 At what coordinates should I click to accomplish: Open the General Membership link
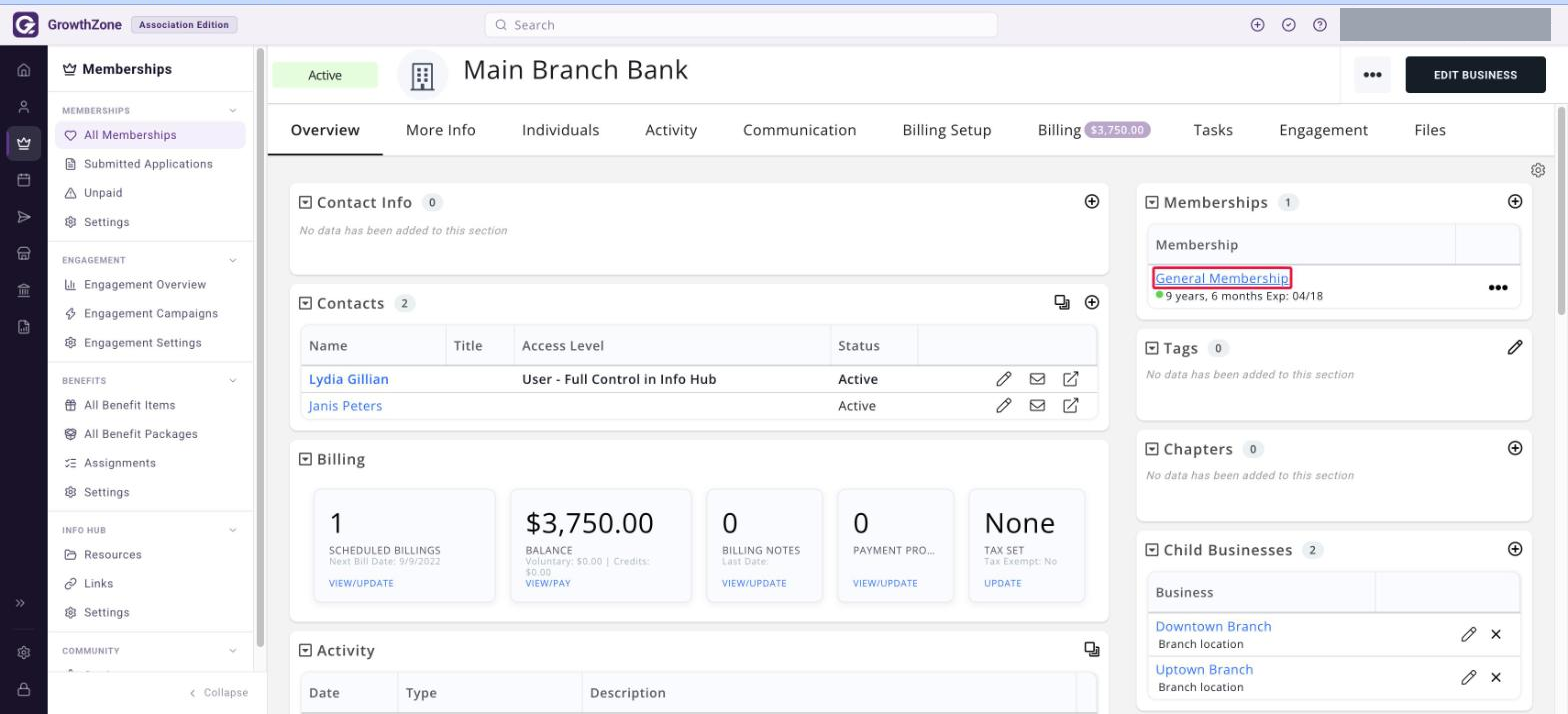pos(1222,278)
